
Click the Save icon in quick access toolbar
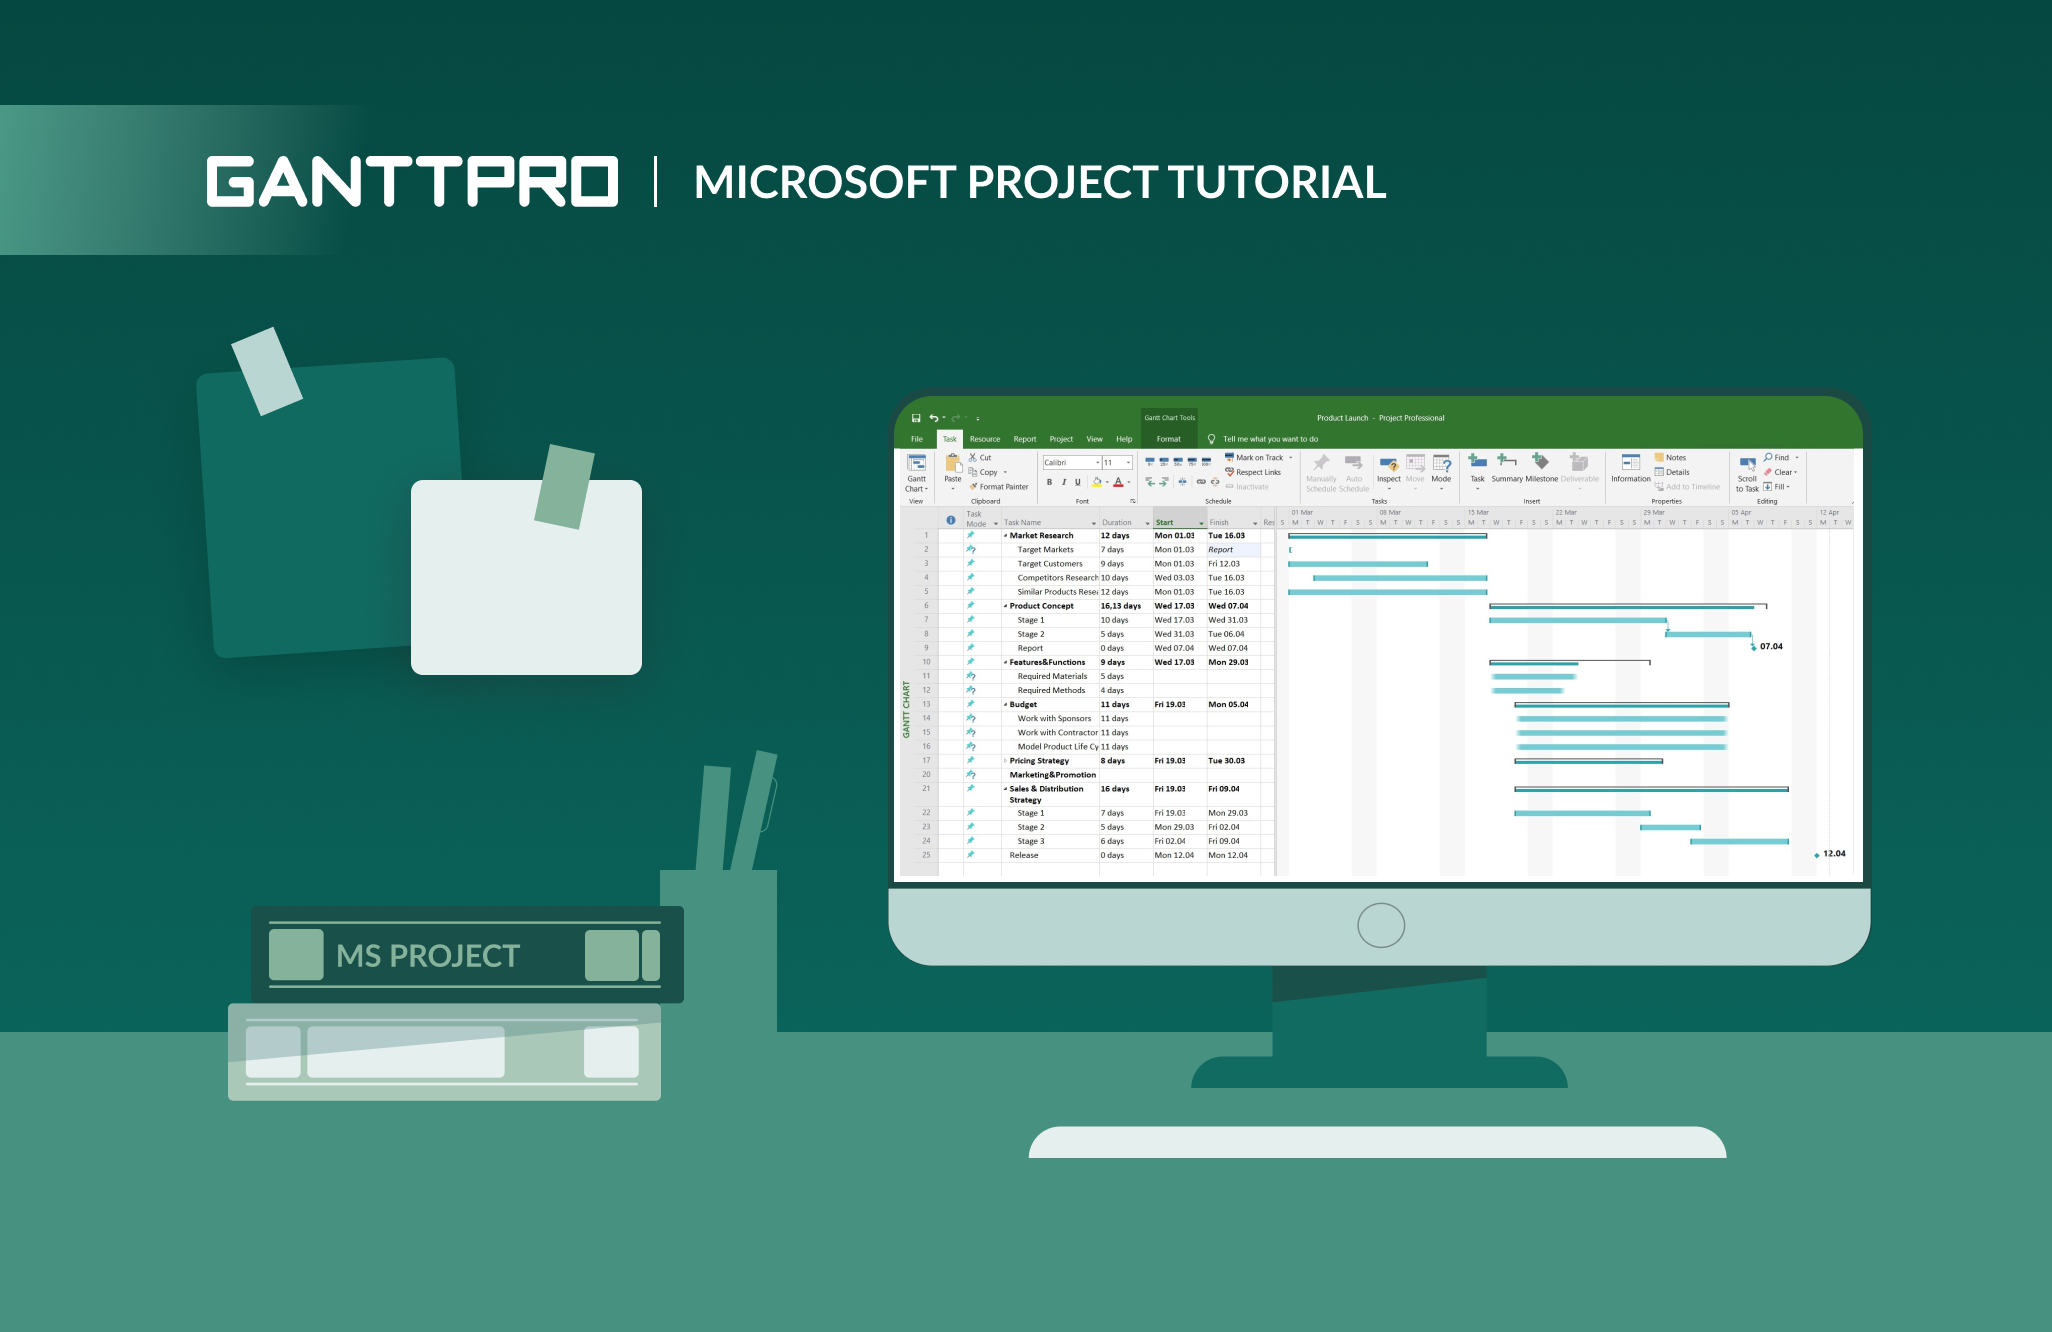coord(915,418)
